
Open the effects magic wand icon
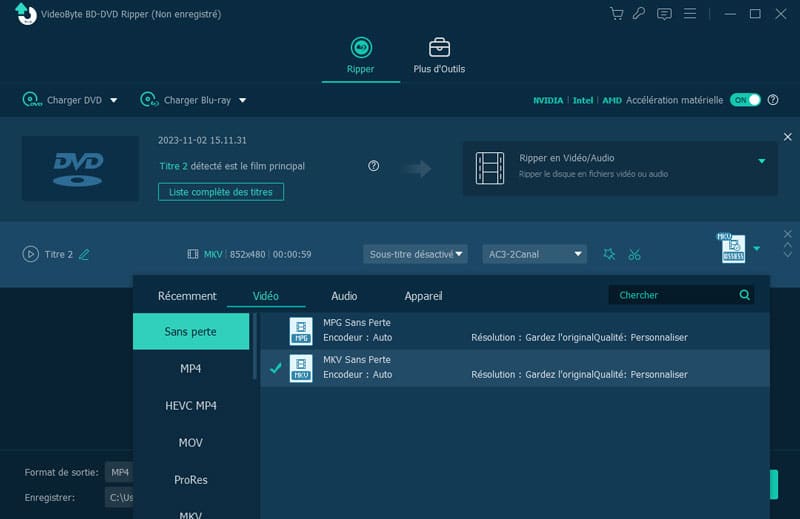pyautogui.click(x=609, y=254)
